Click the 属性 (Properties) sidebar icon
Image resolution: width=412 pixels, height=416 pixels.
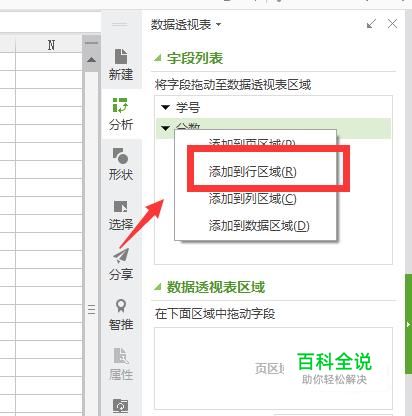(121, 364)
